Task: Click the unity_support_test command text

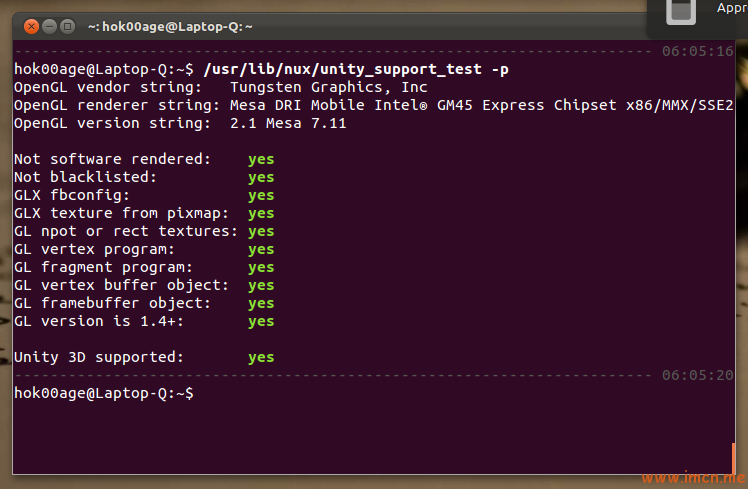Action: 356,70
